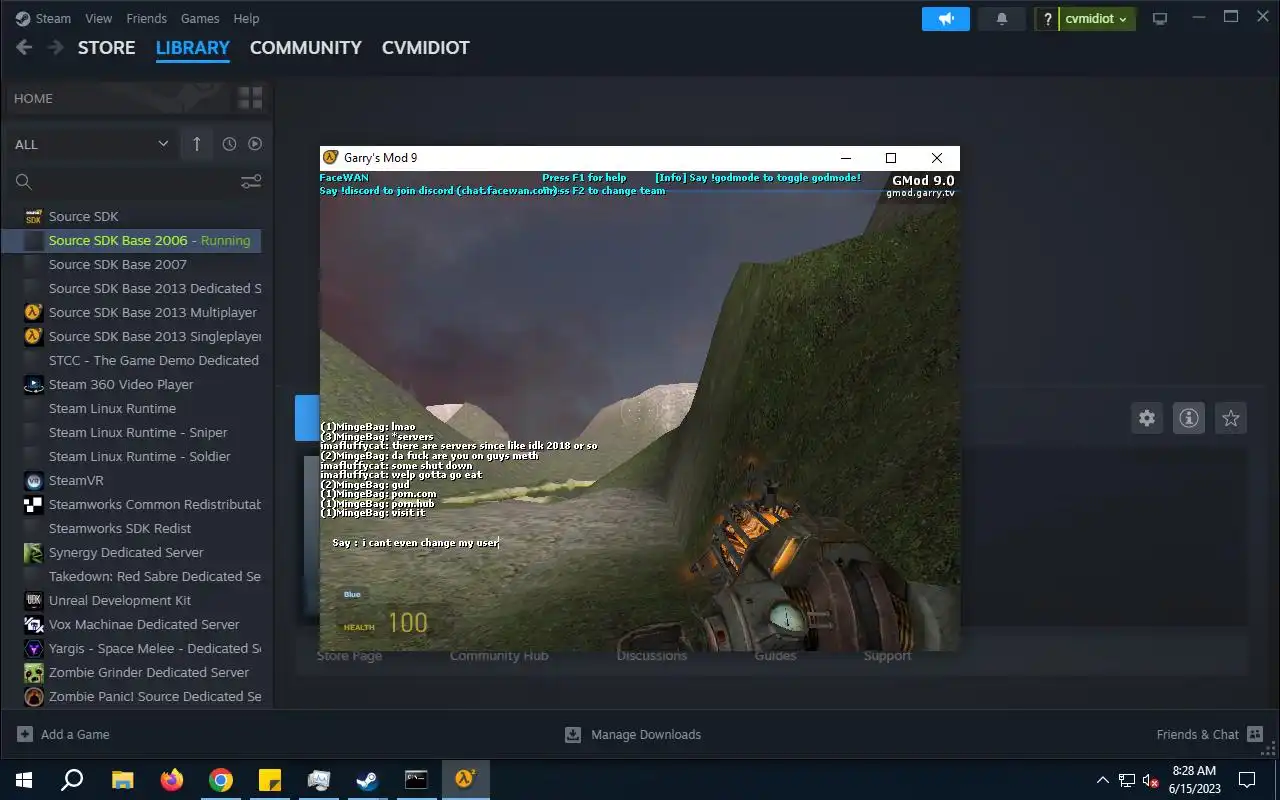Screen dimensions: 1280x800
Task: Open Windows notification center
Action: click(x=1247, y=780)
